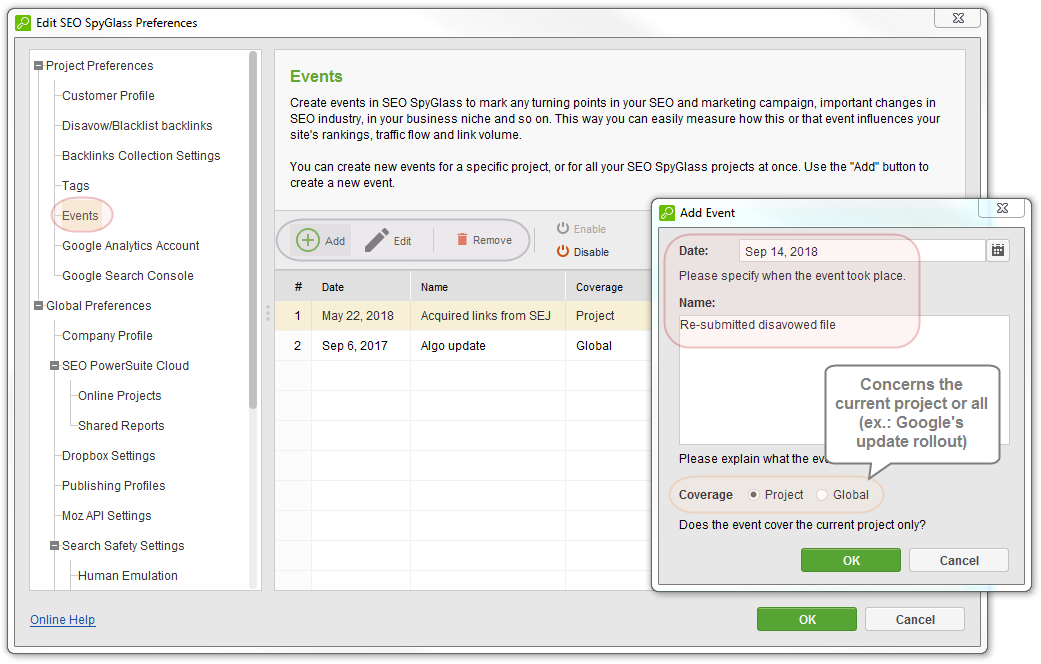This screenshot has width=1041, height=664.
Task: Open Dropbox Settings
Action: (x=109, y=456)
